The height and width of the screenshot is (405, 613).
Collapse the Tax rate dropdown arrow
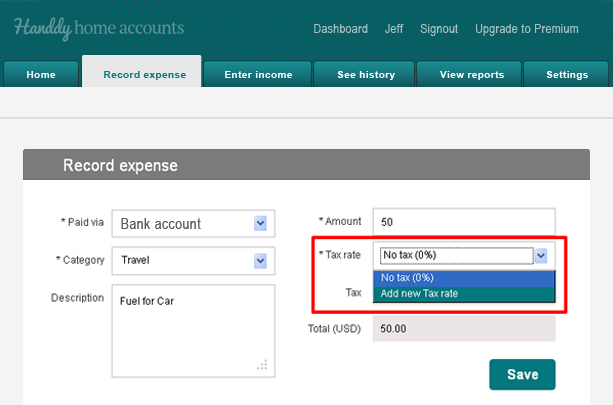click(x=541, y=256)
